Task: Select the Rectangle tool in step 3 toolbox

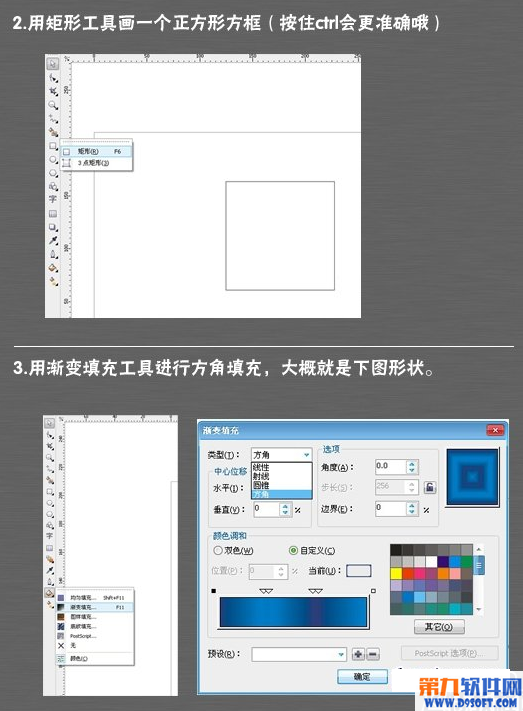Action: point(49,492)
